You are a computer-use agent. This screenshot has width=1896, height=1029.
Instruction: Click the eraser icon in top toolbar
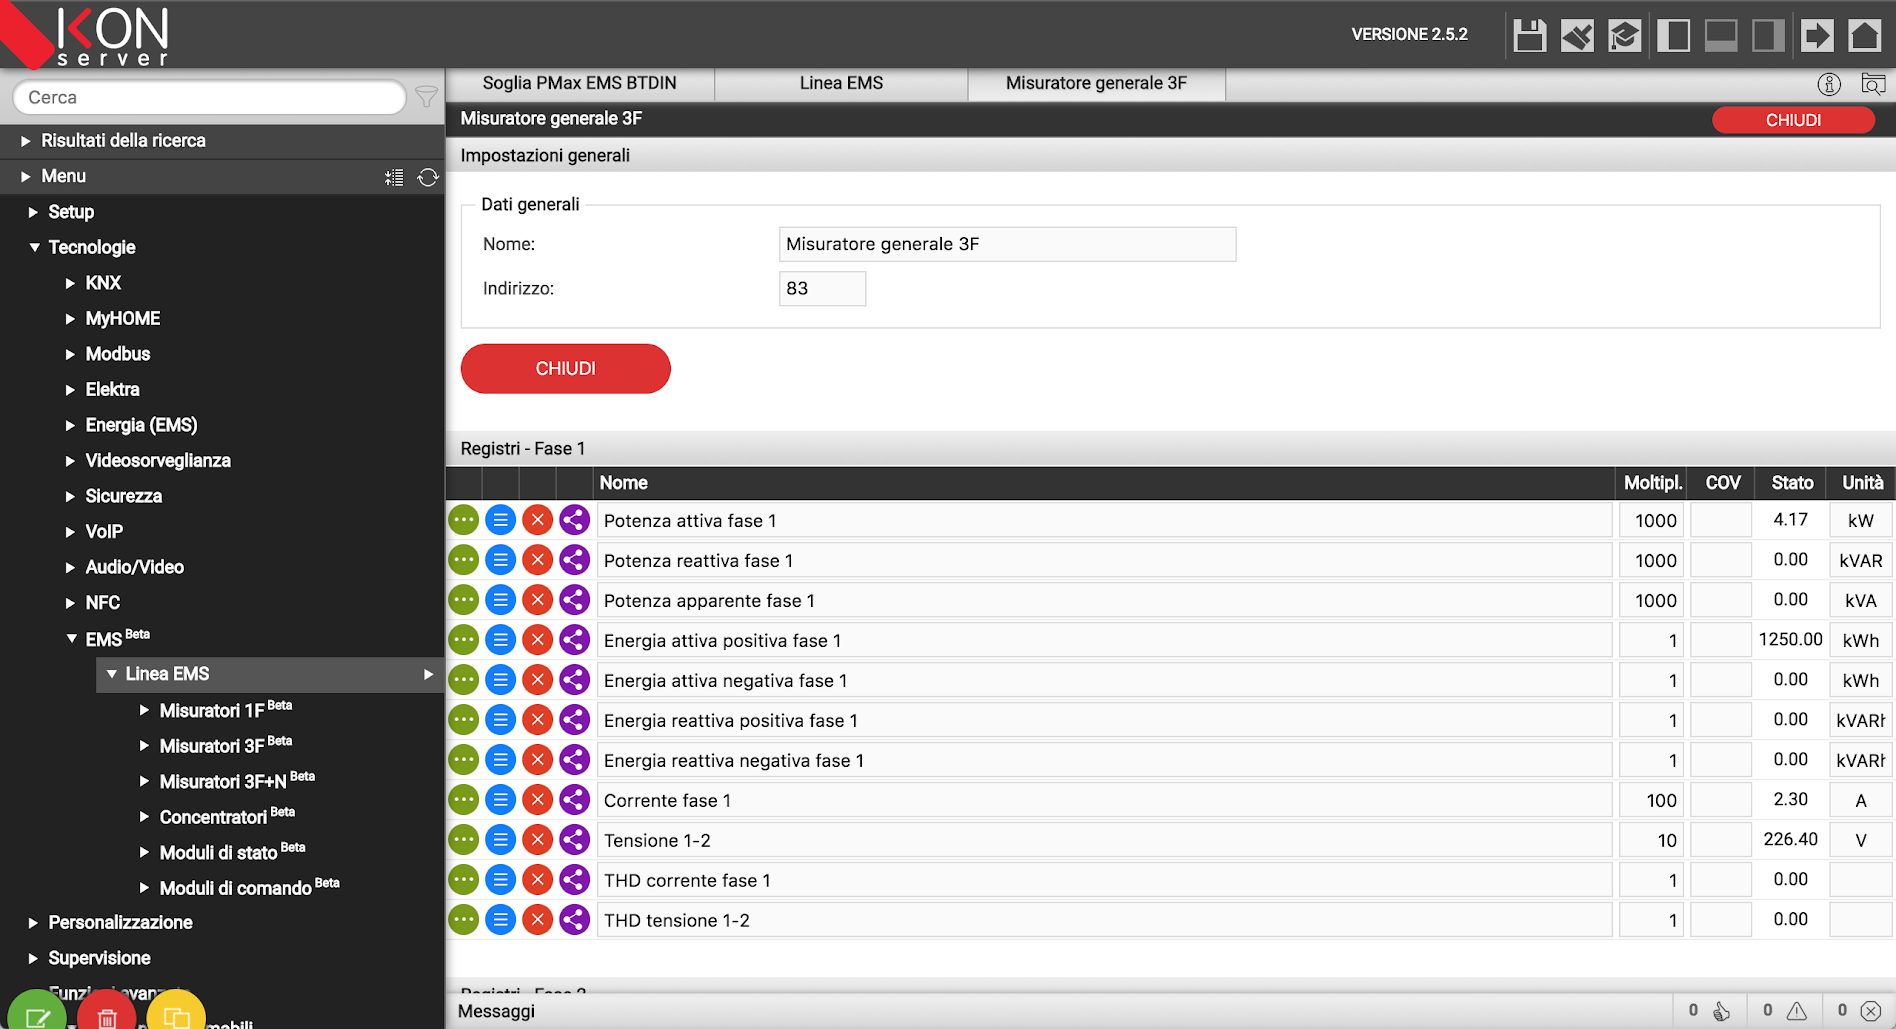(x=1577, y=36)
